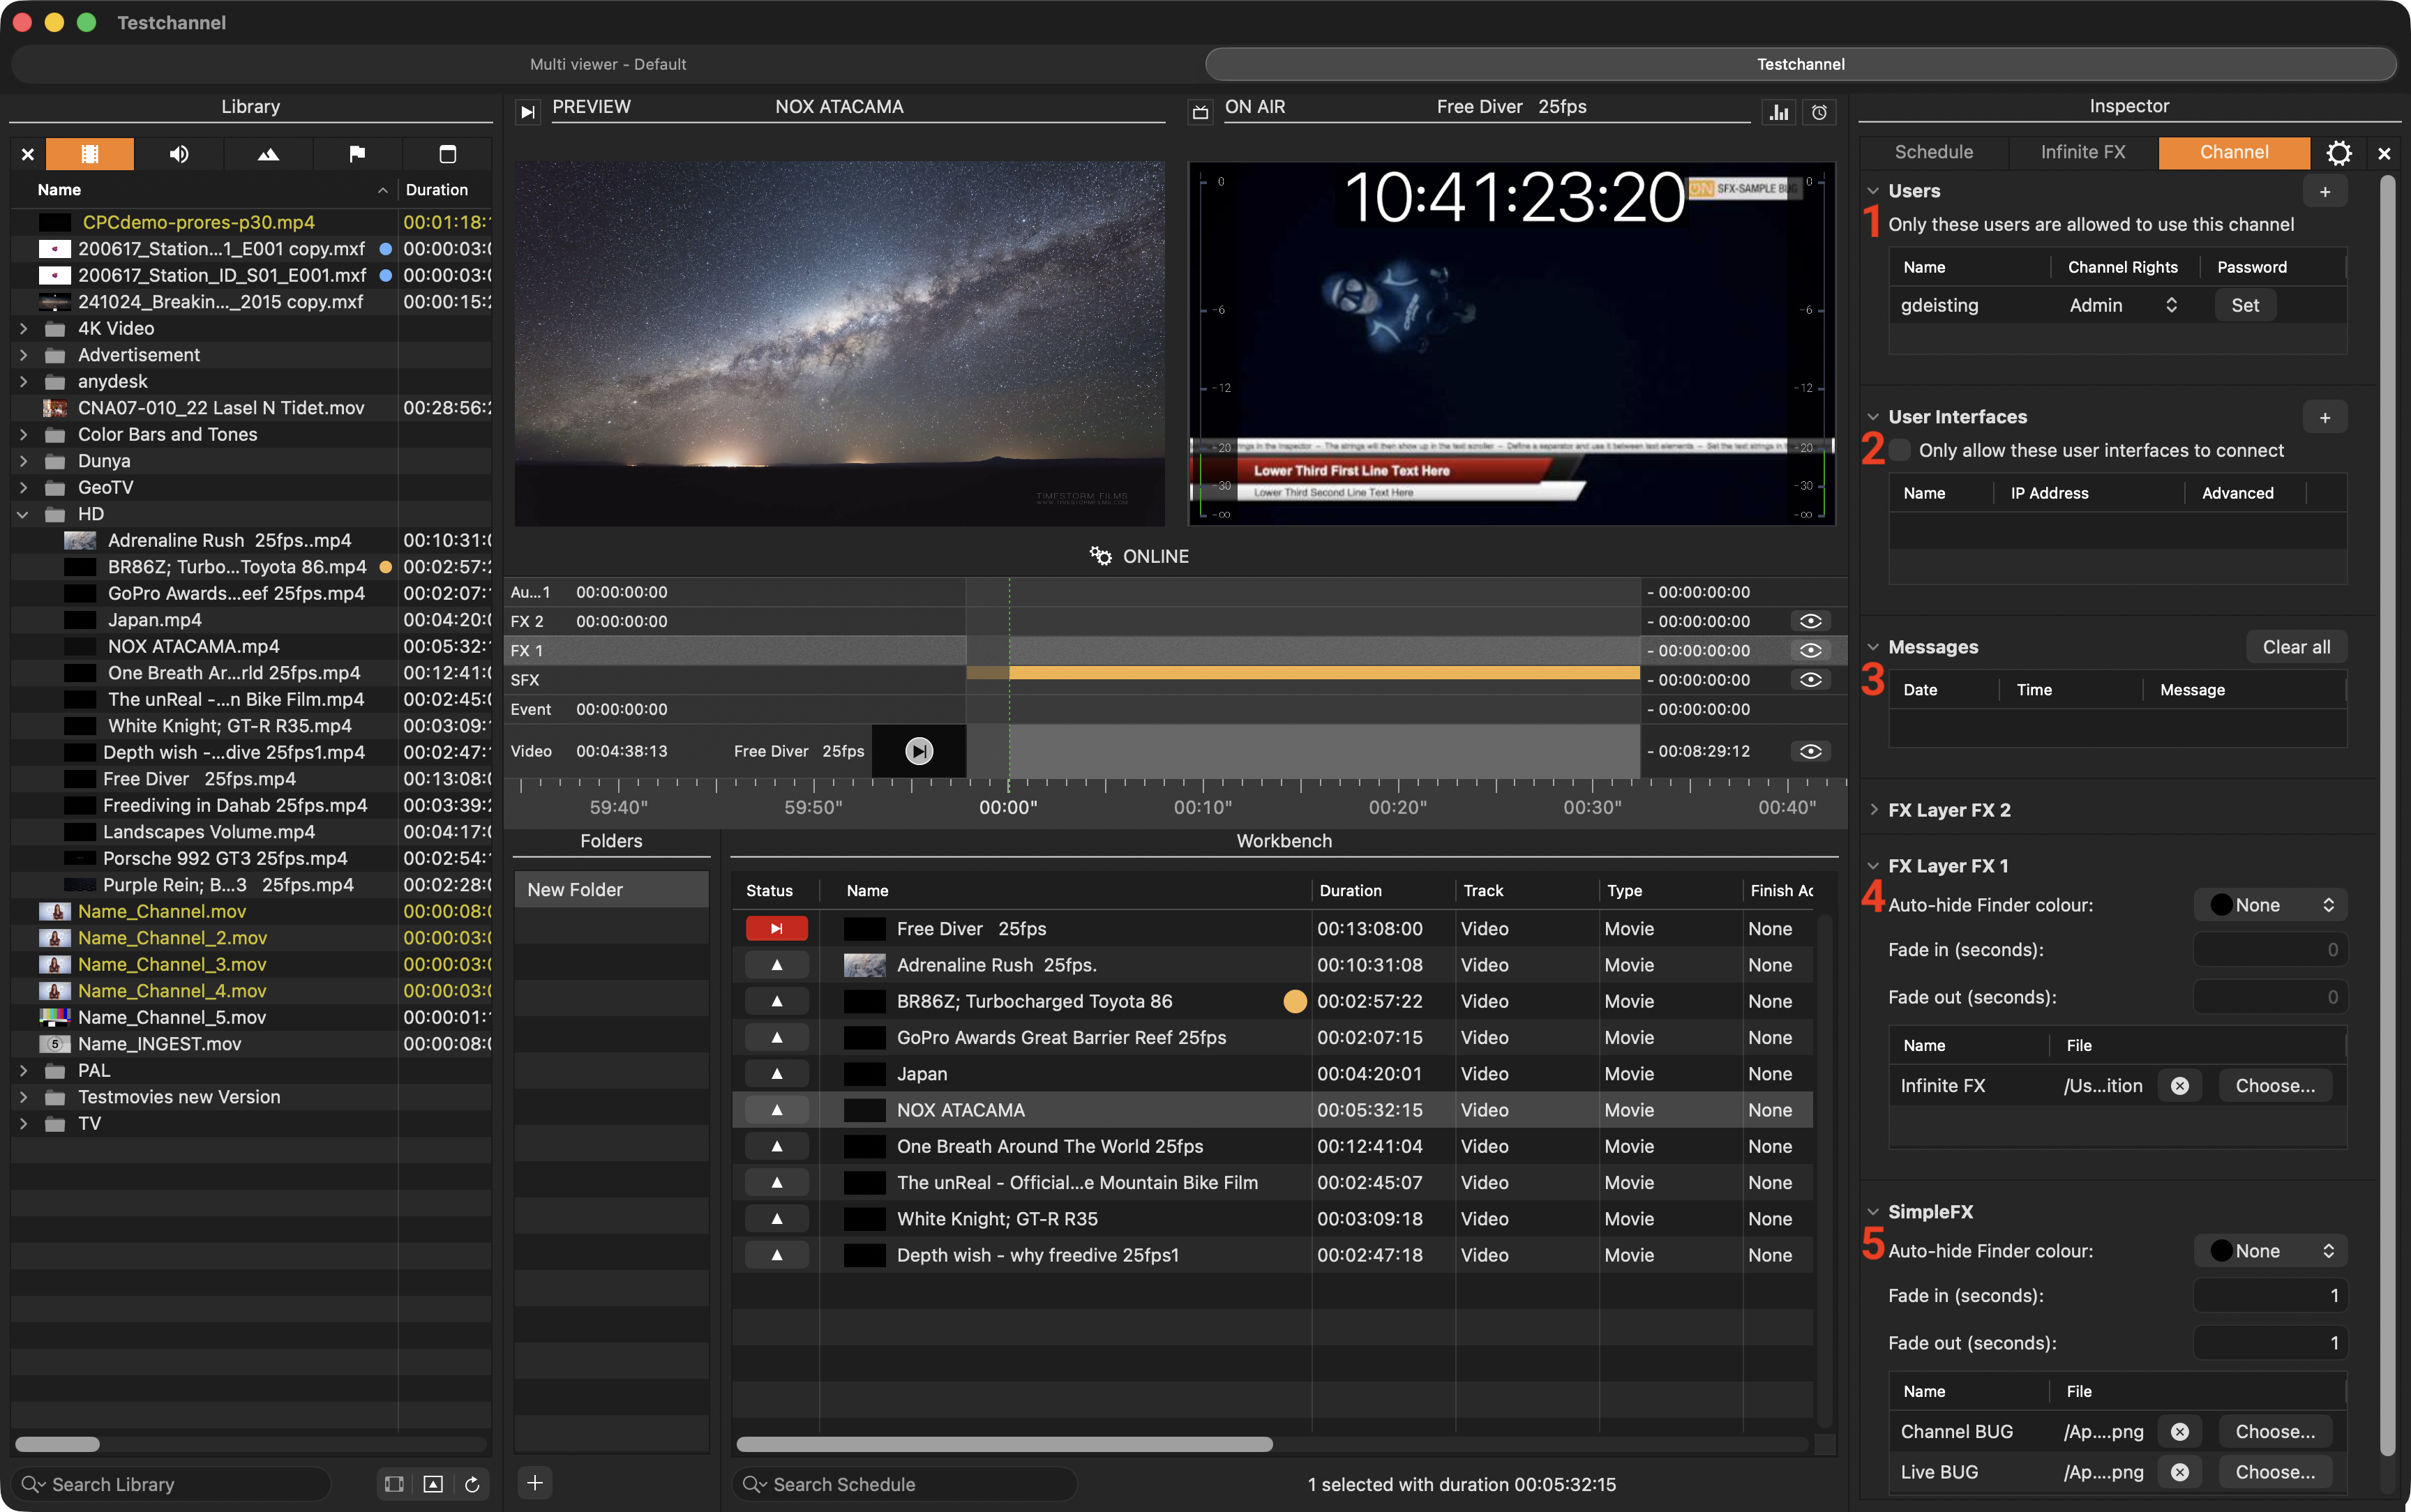Viewport: 2411px width, 1512px height.
Task: Click the Library horizontal scrollbar
Action: [x=58, y=1444]
